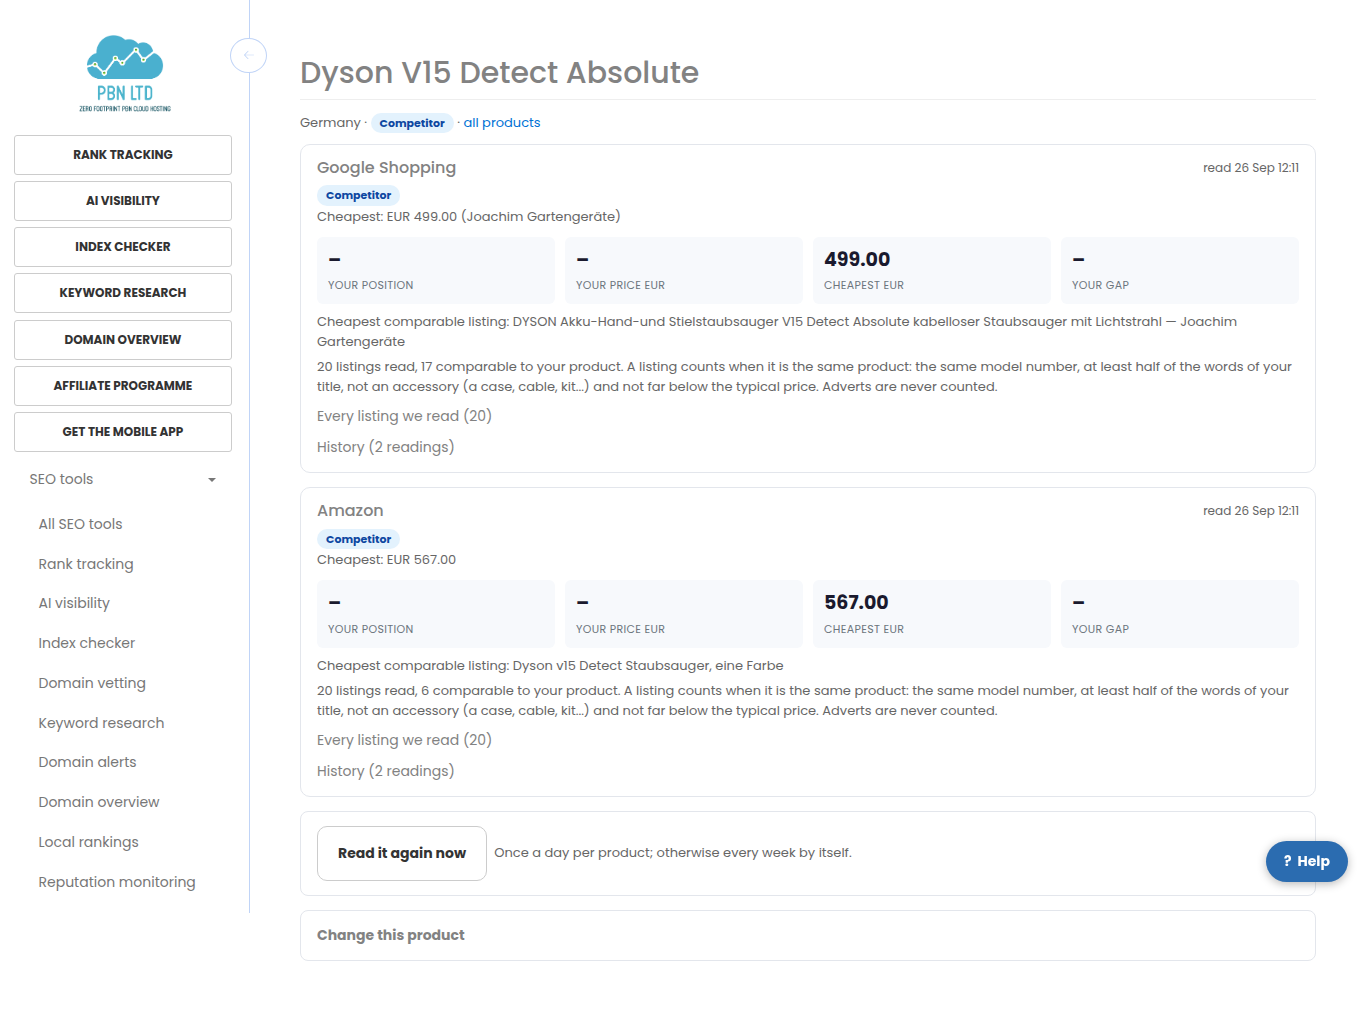Select Keyword research in sidebar list
This screenshot has height=1013, width=1366.
coord(101,723)
